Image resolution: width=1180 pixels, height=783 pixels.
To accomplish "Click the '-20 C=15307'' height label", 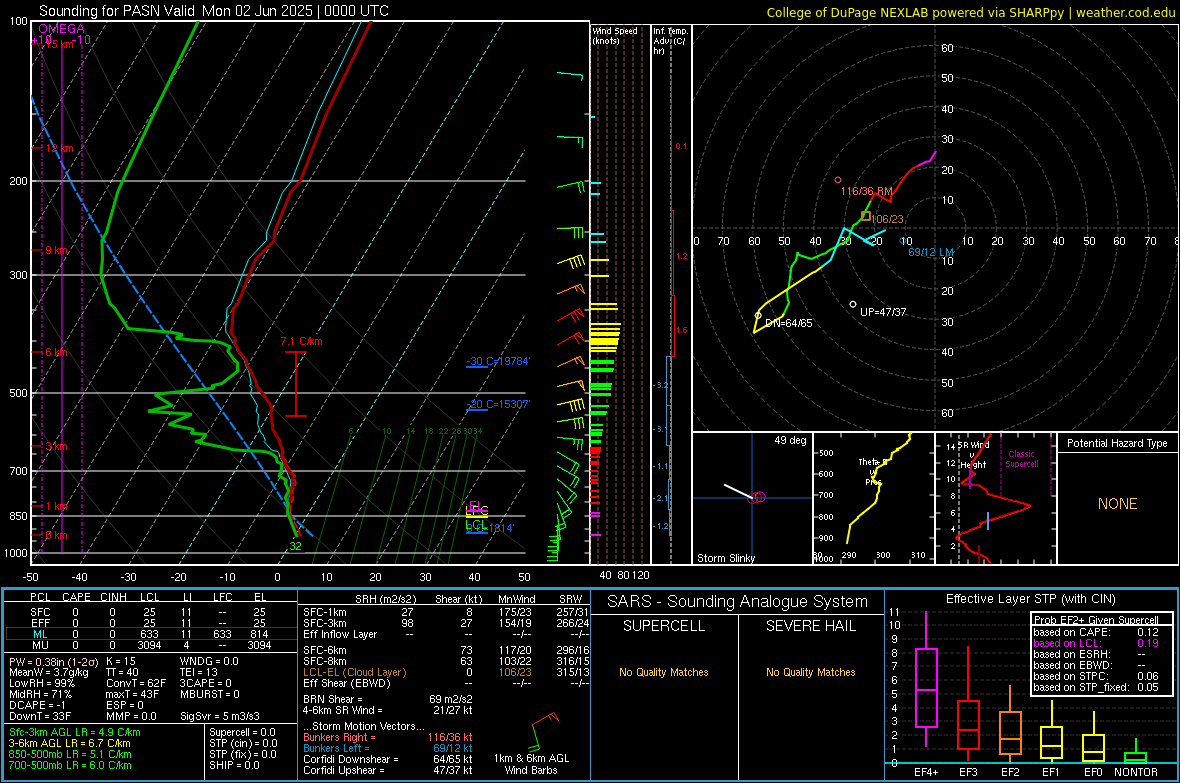I will (498, 404).
